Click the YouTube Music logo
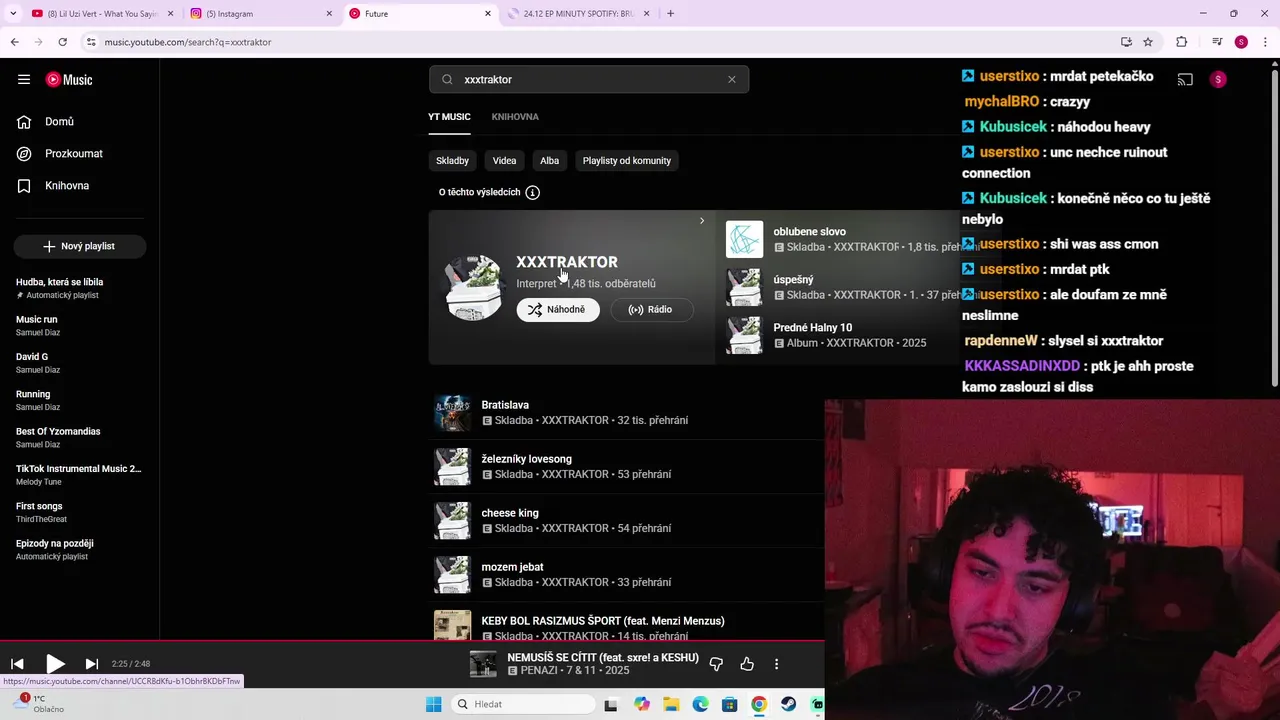The height and width of the screenshot is (720, 1280). [69, 80]
